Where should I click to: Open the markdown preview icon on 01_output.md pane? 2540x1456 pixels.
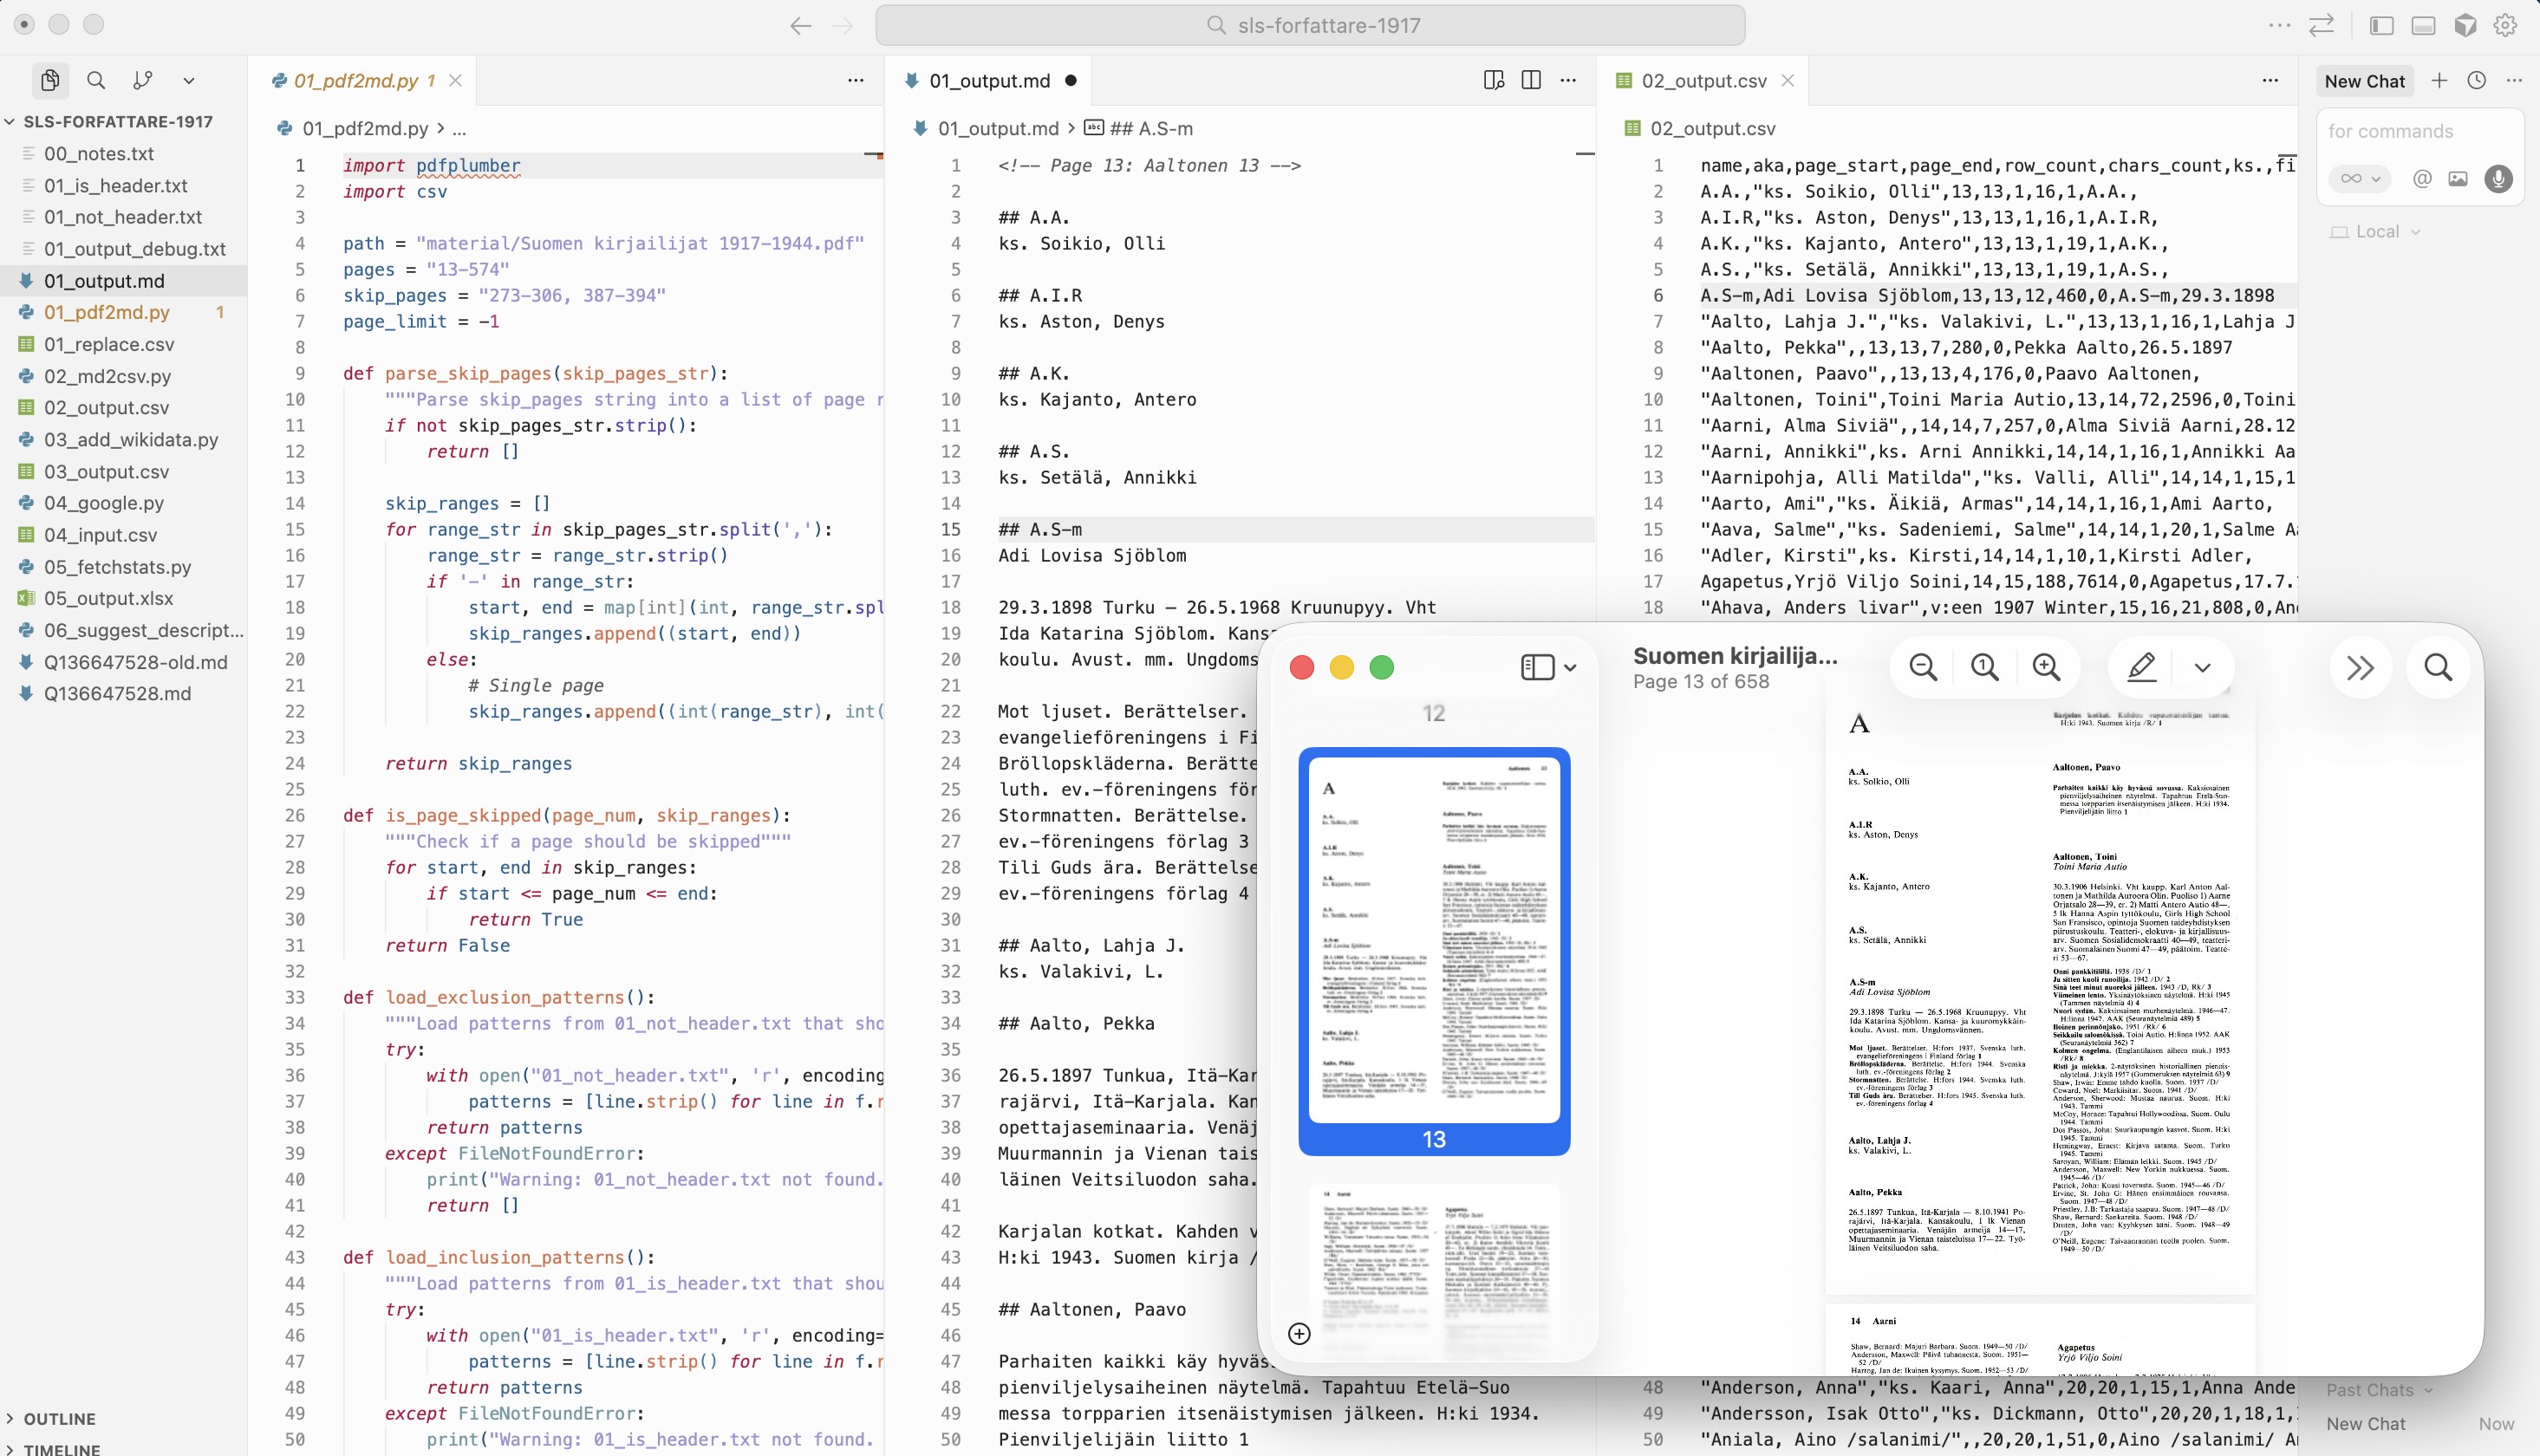(1494, 80)
